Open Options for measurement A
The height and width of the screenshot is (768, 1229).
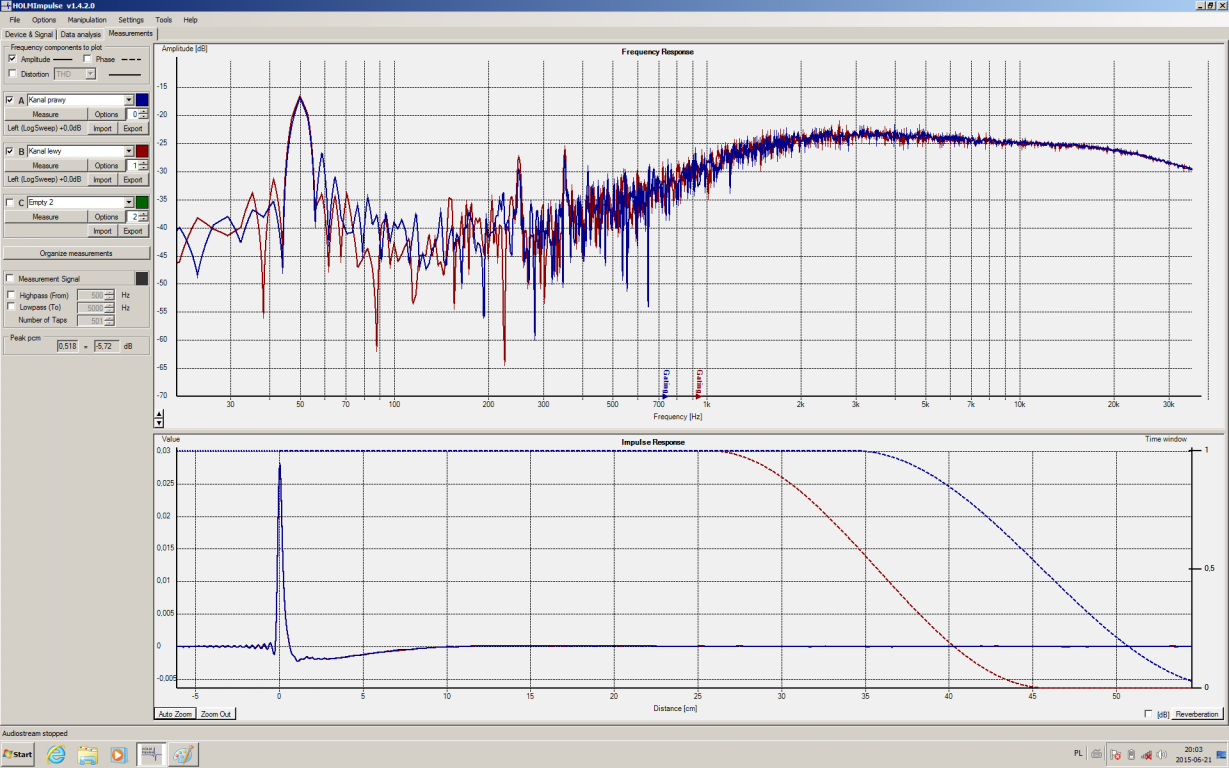106,114
